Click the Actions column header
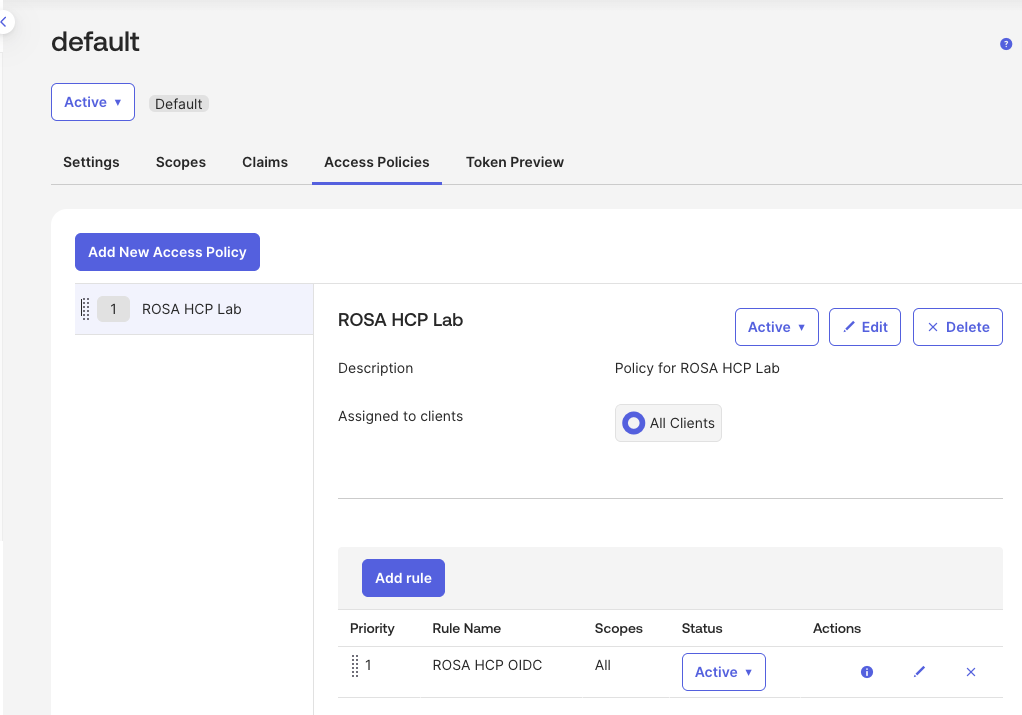 (837, 628)
